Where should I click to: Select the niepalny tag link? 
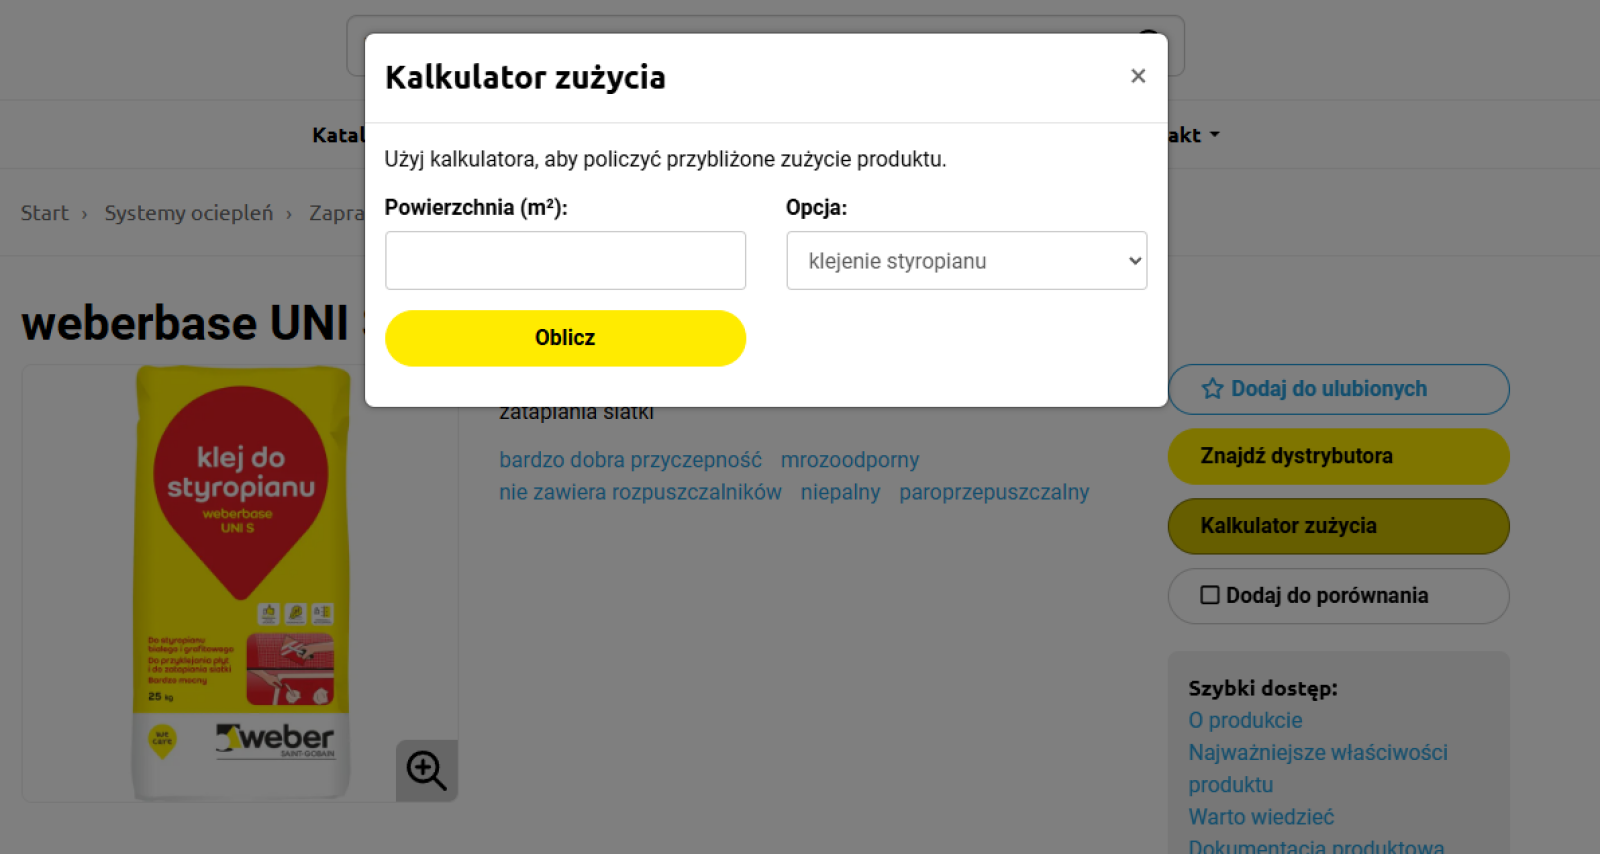click(x=840, y=492)
